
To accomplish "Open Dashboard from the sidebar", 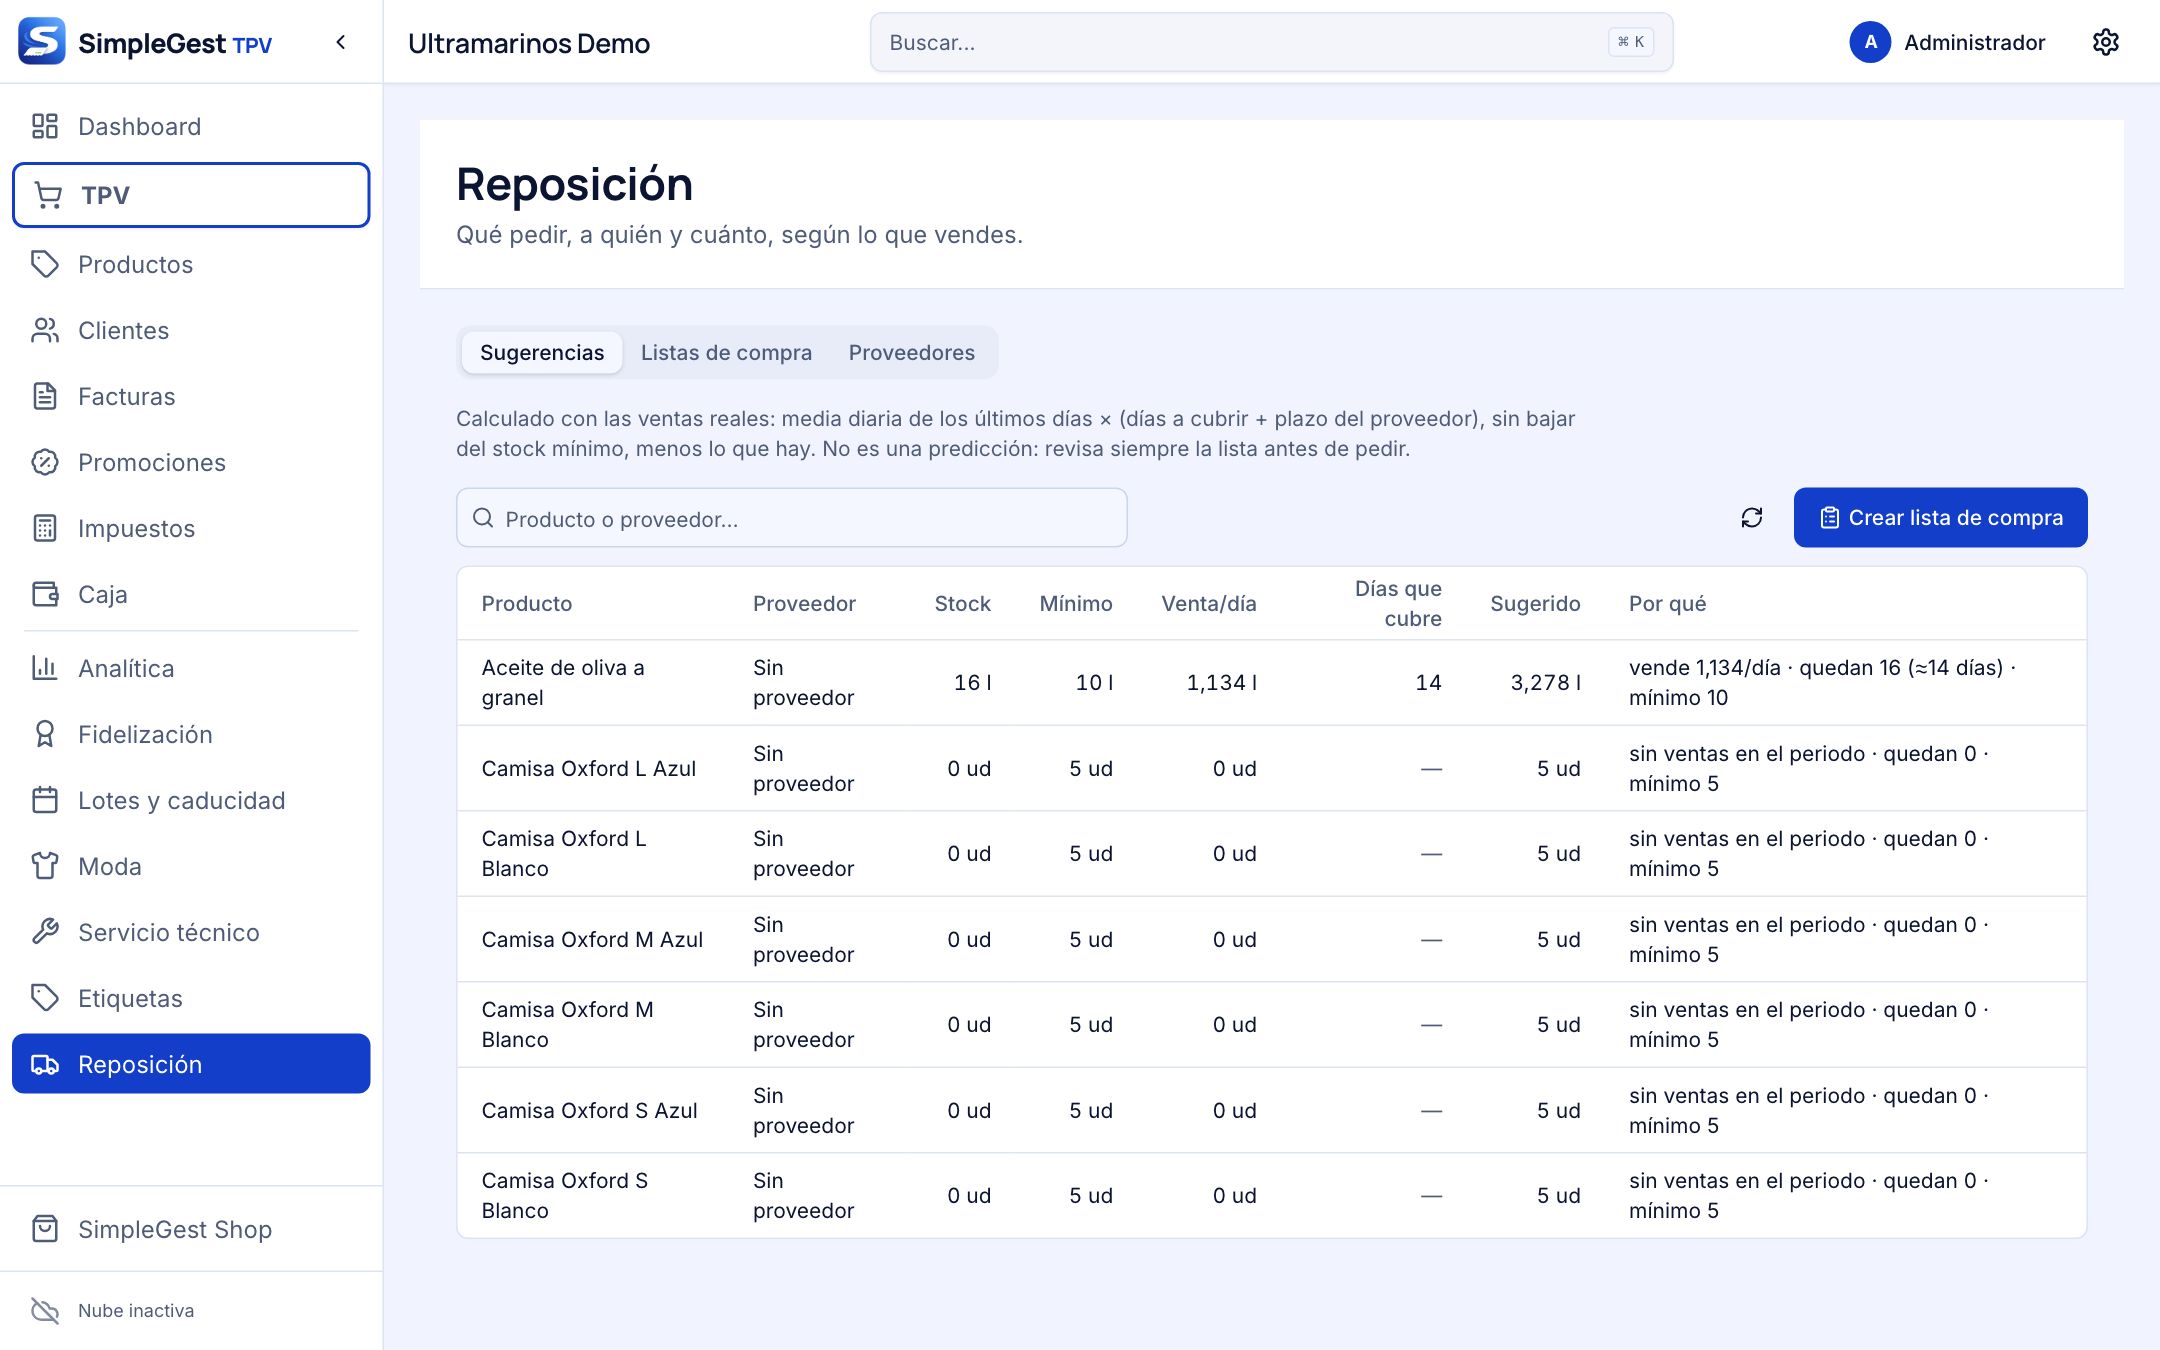I will pyautogui.click(x=191, y=126).
